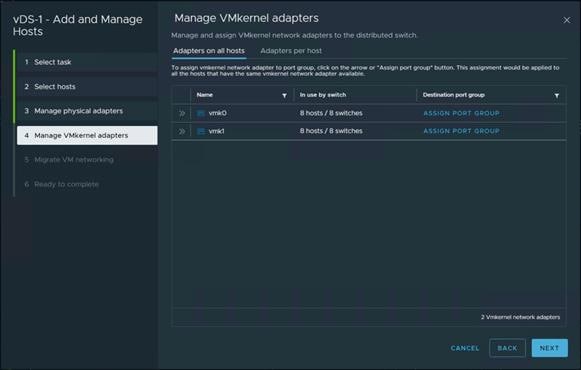581x370 pixels.
Task: Cancel the Add and Manage Hosts wizard
Action: point(465,348)
